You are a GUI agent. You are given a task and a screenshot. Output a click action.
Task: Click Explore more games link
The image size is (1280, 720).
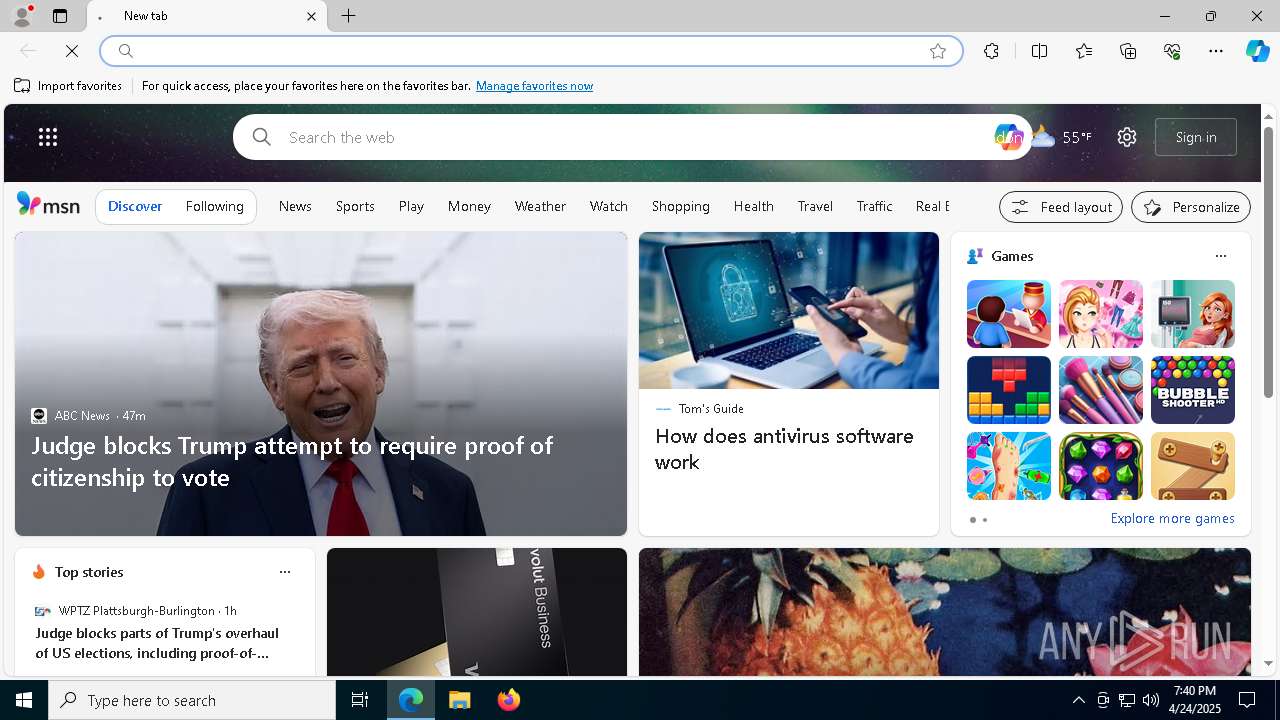coord(1172,519)
